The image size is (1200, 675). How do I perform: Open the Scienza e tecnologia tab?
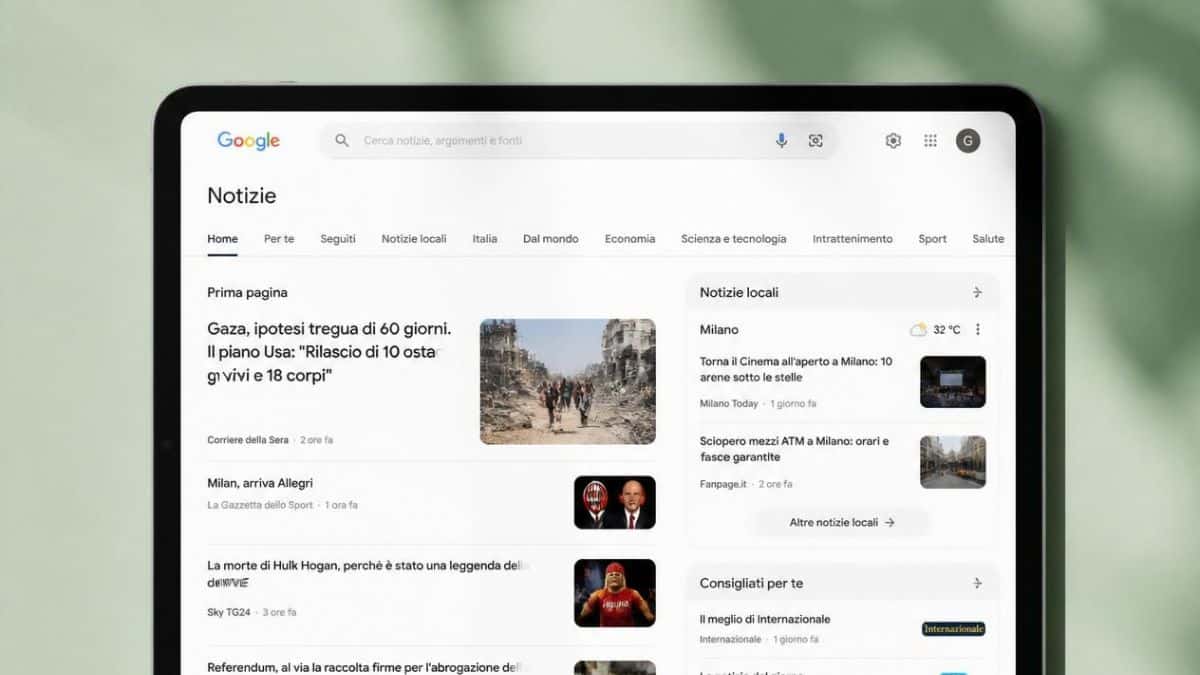(x=734, y=239)
